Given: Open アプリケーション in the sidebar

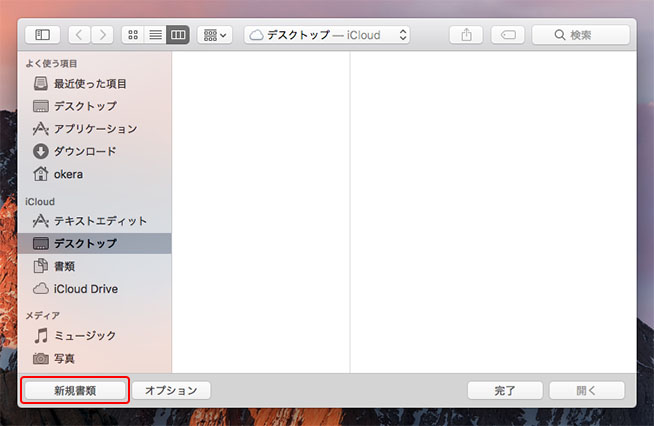Looking at the screenshot, I should [95, 129].
